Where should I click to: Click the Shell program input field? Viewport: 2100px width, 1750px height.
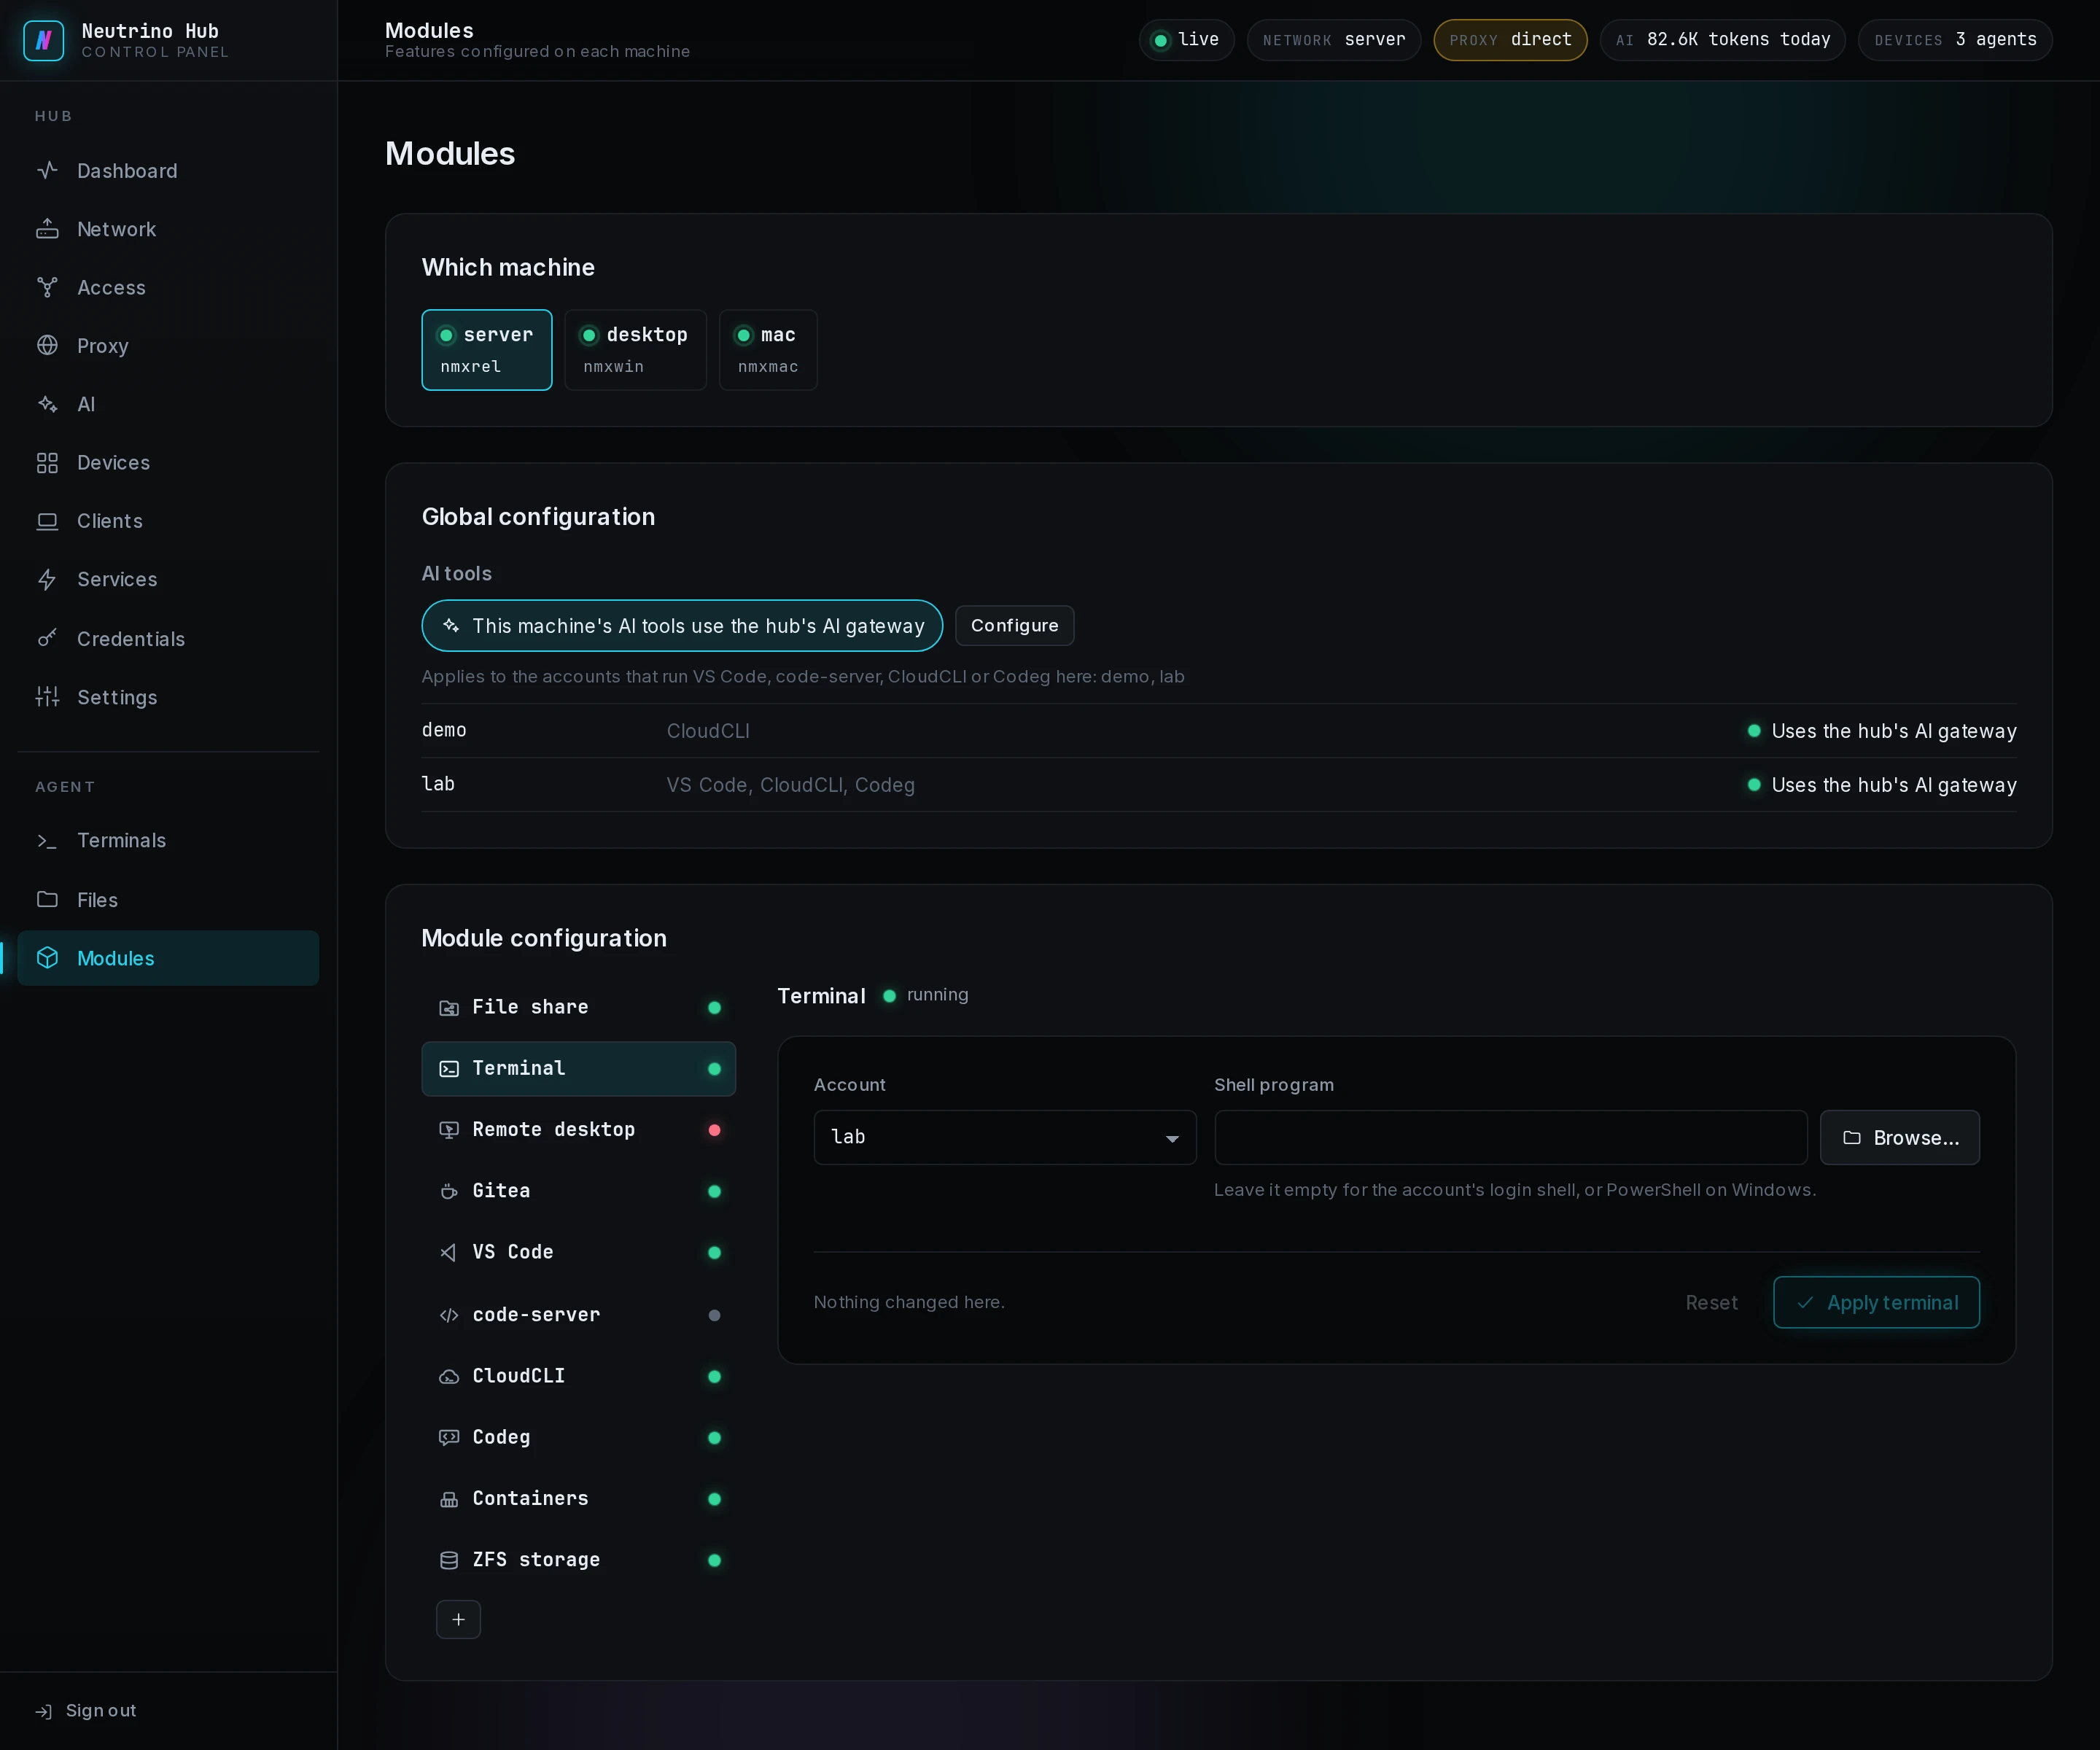(1510, 1137)
